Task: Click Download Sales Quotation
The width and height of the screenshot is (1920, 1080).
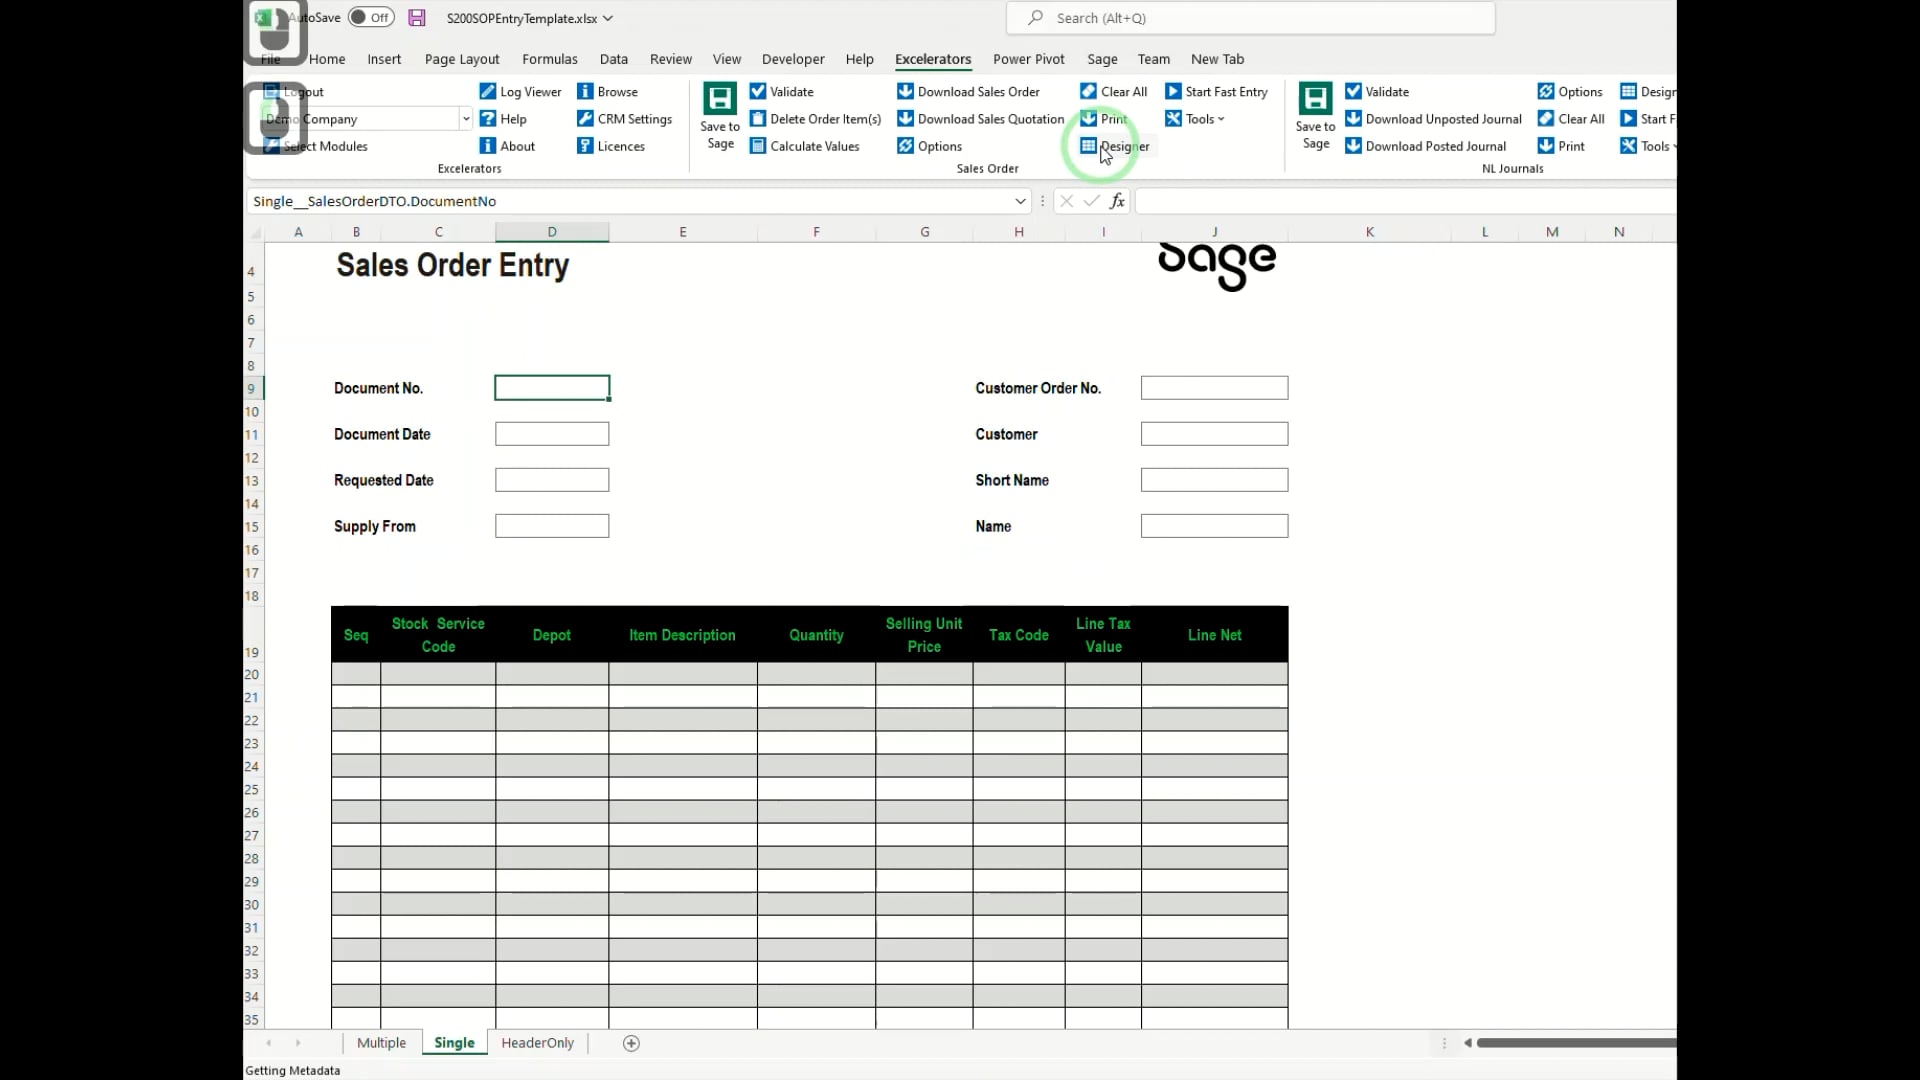Action: pyautogui.click(x=980, y=118)
